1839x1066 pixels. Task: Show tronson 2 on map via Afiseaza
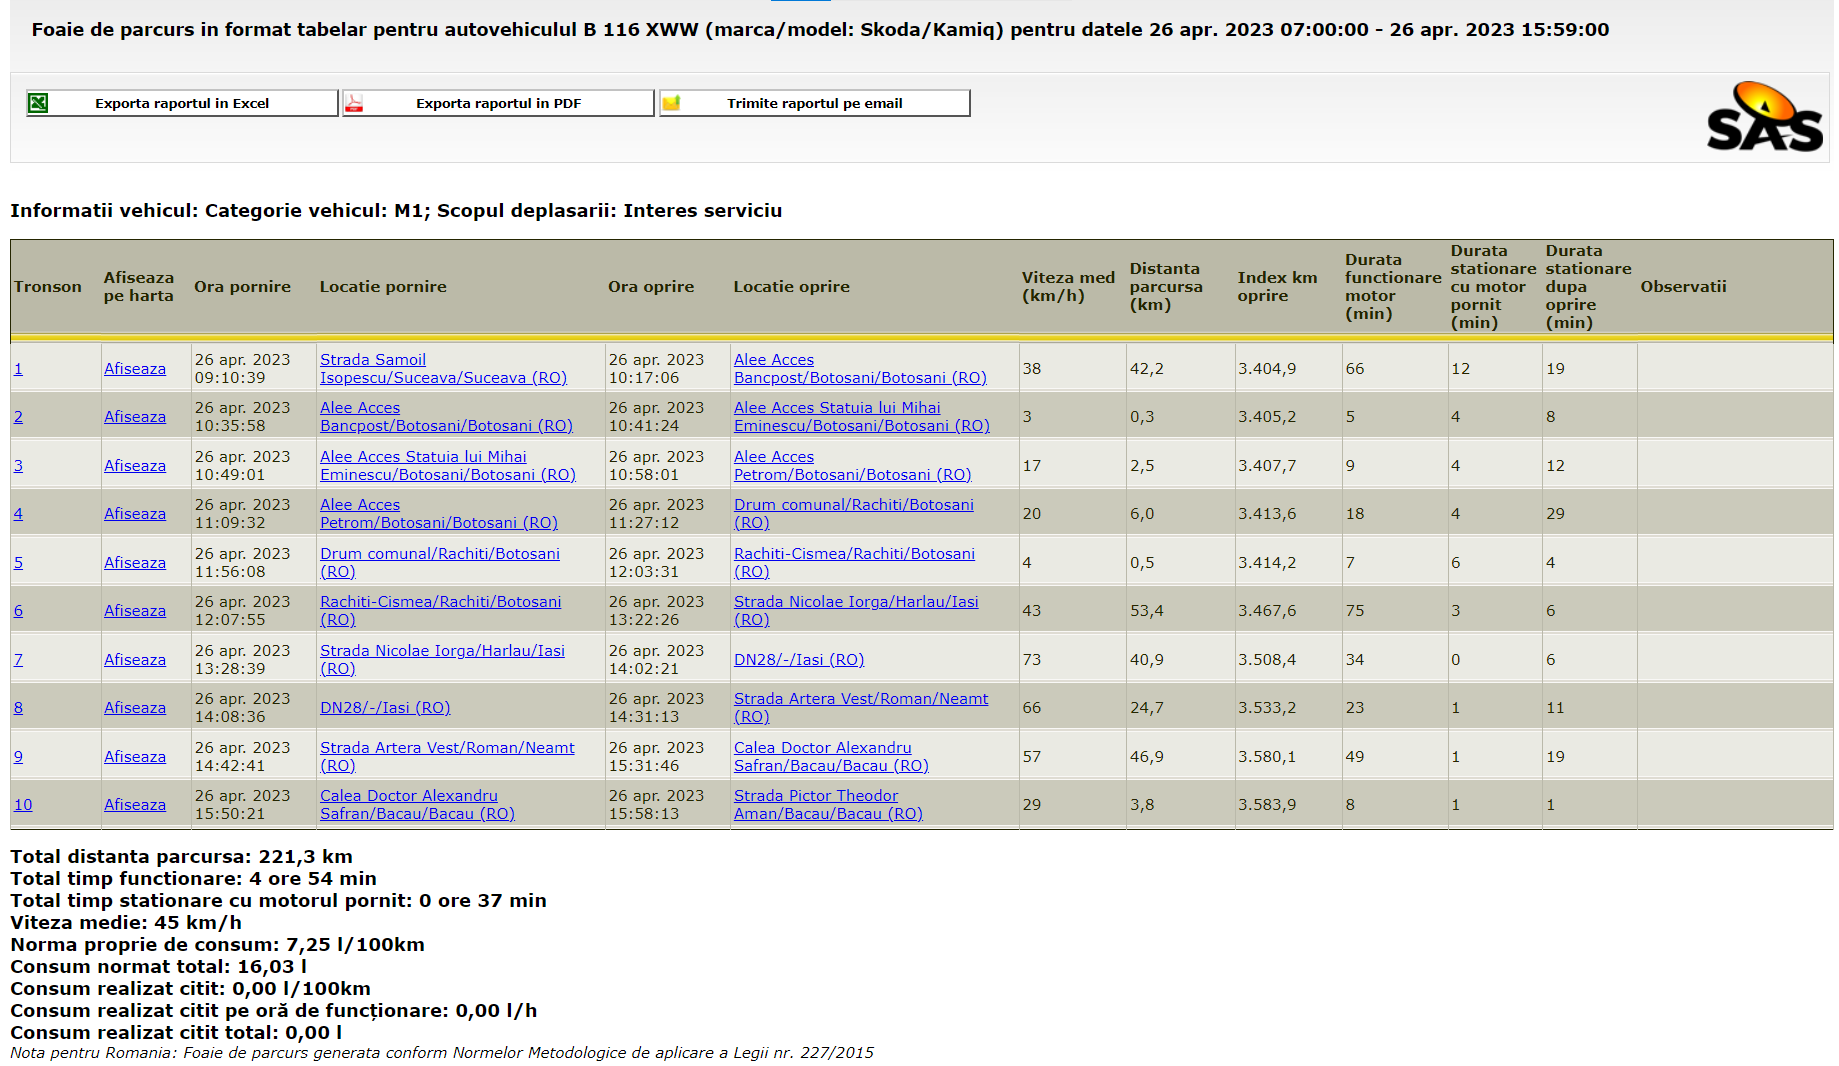tap(135, 417)
